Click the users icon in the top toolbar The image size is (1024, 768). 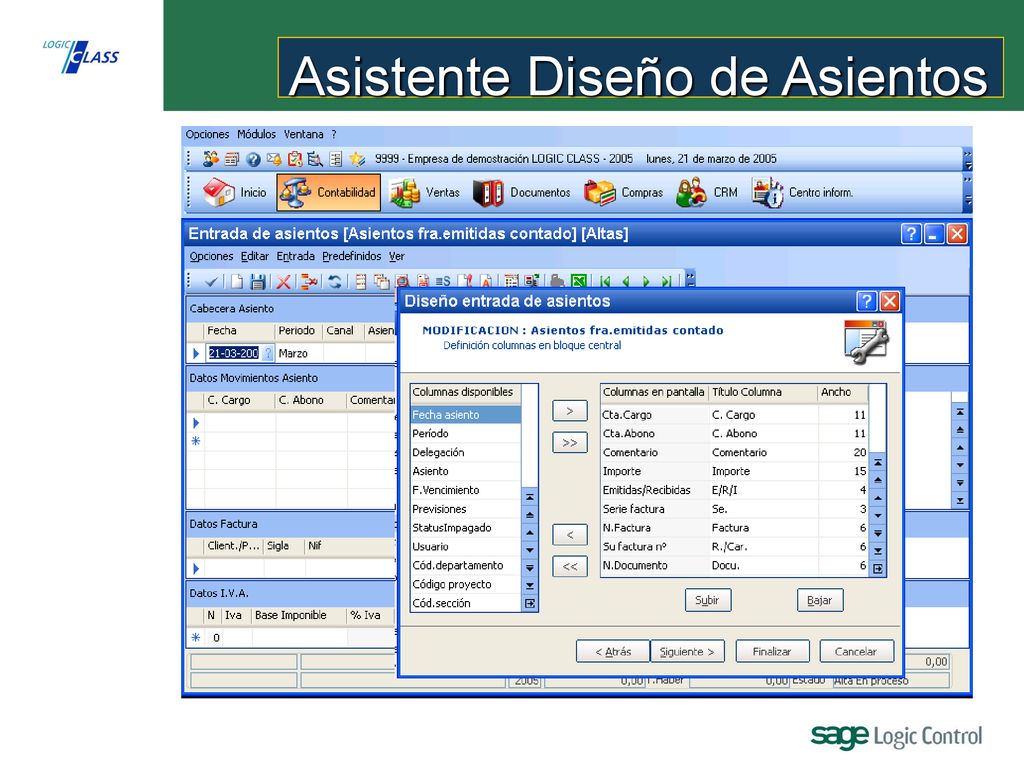click(211, 159)
